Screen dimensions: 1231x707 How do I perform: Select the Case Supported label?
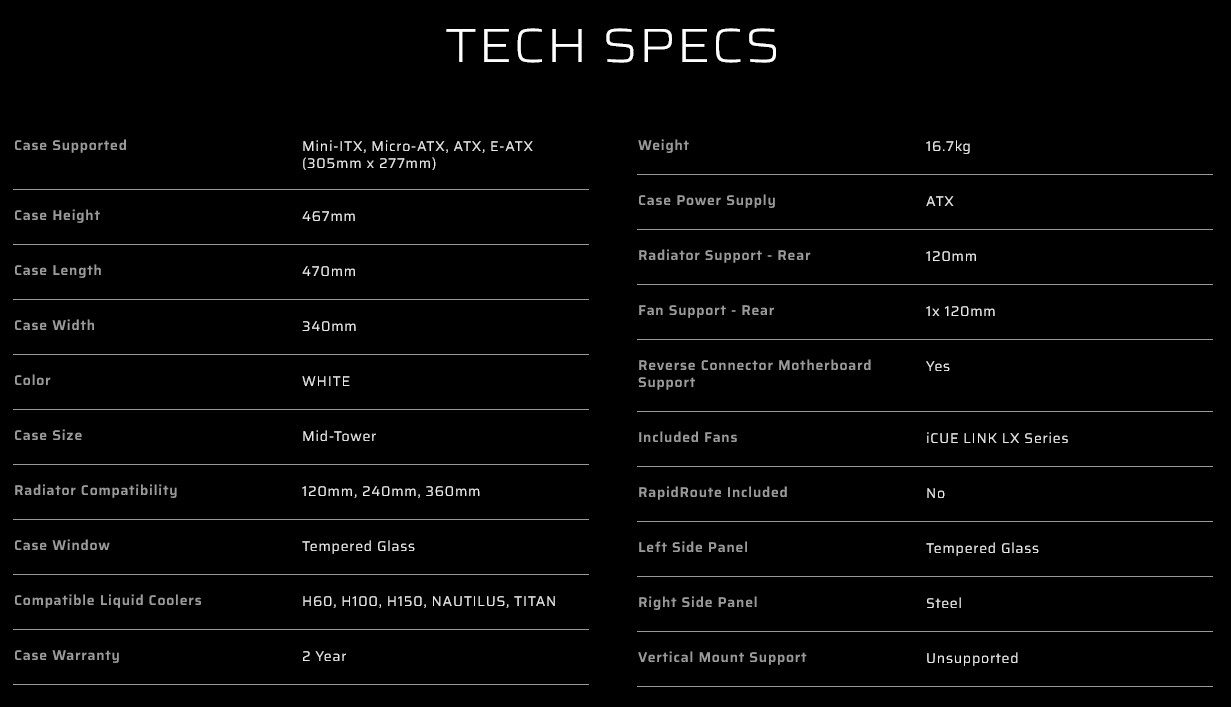point(70,146)
